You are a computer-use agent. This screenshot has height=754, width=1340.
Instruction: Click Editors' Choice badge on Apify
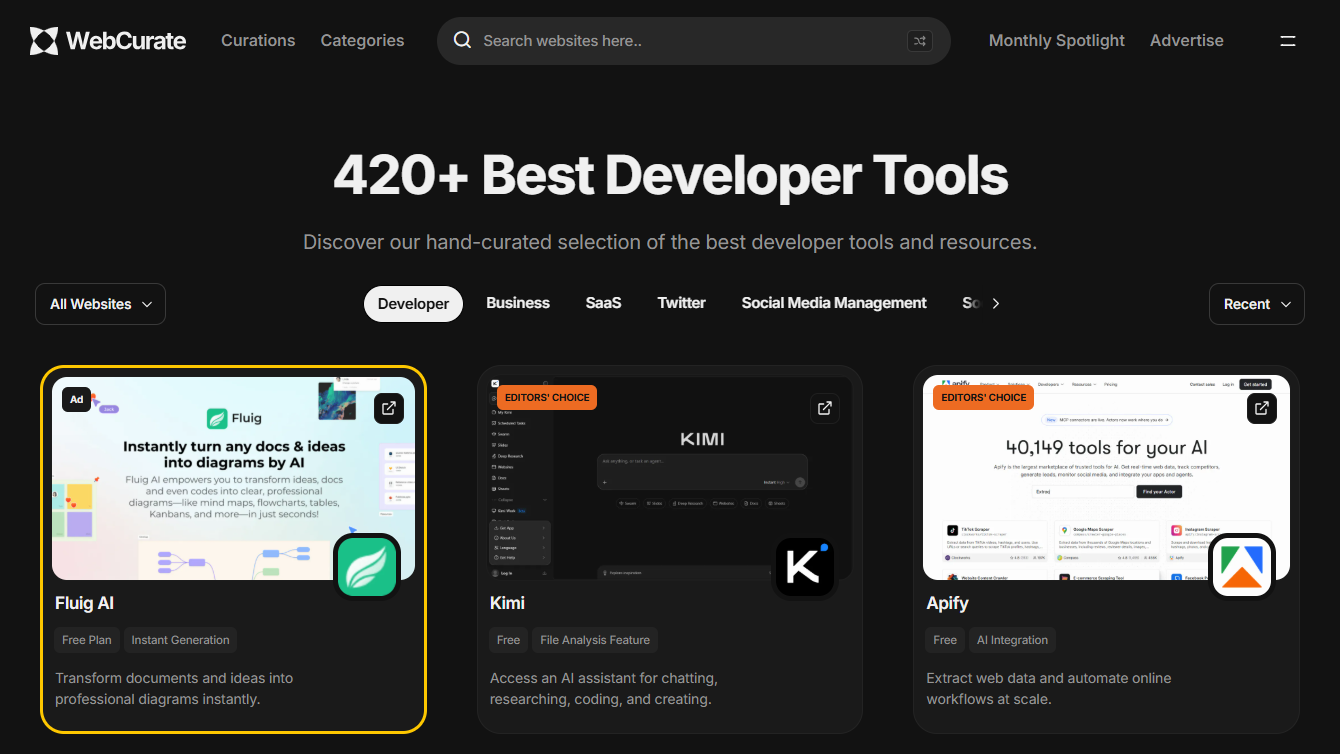tap(984, 397)
